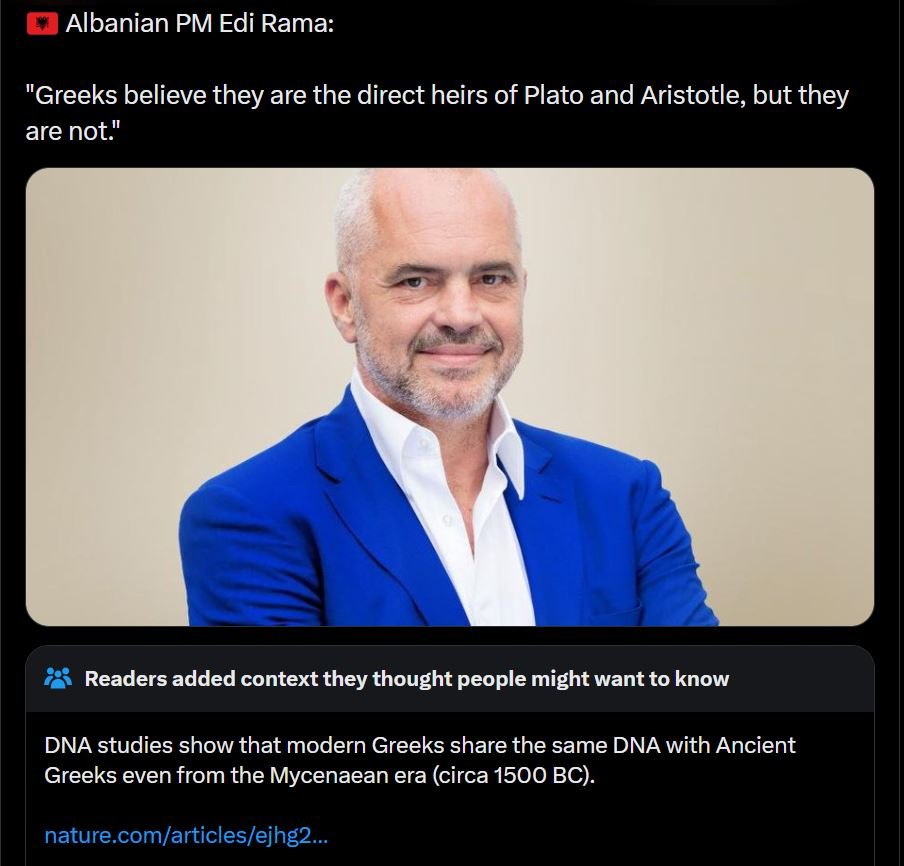Click 'people might want to know' header words
Image resolution: width=904 pixels, height=866 pixels.
pos(593,679)
